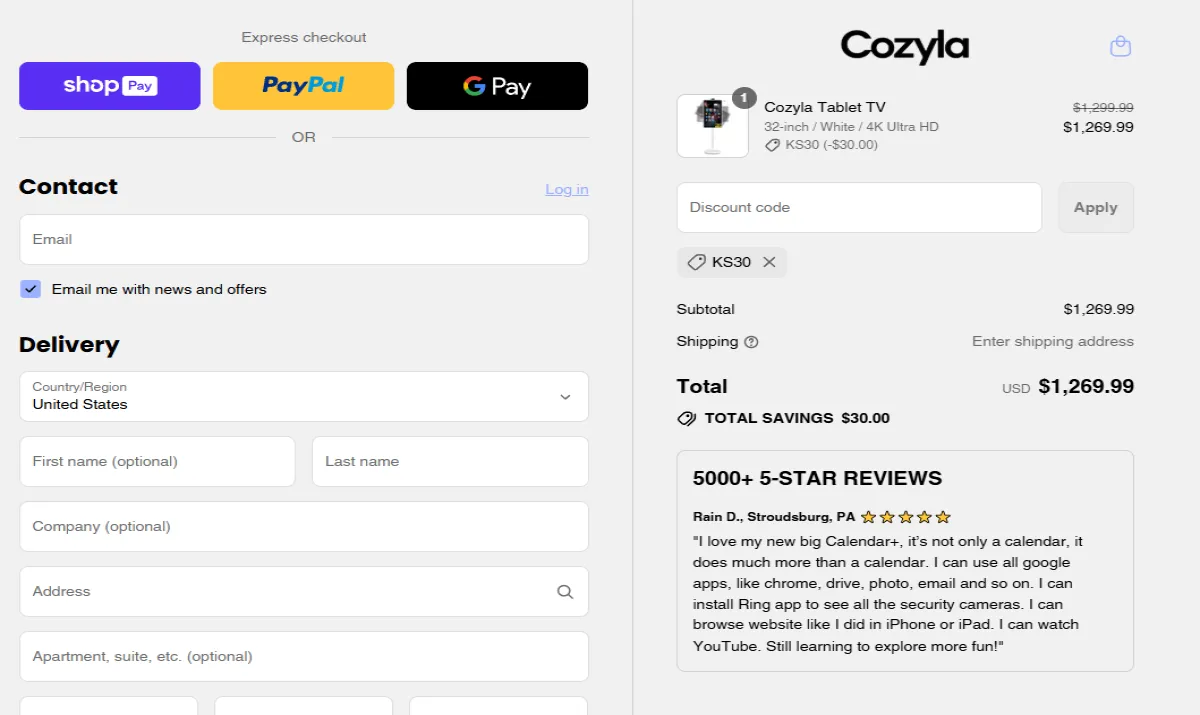
Task: Focus the Email input field
Action: [304, 240]
